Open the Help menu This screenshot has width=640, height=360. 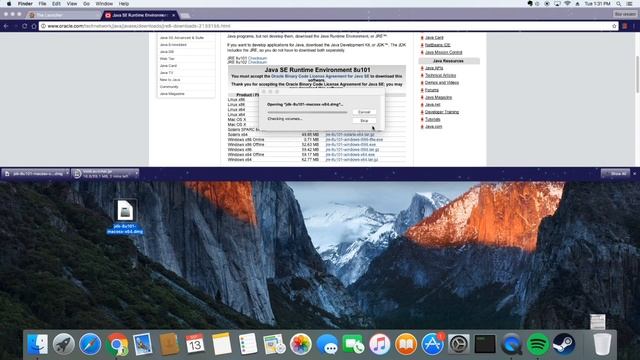click(124, 4)
